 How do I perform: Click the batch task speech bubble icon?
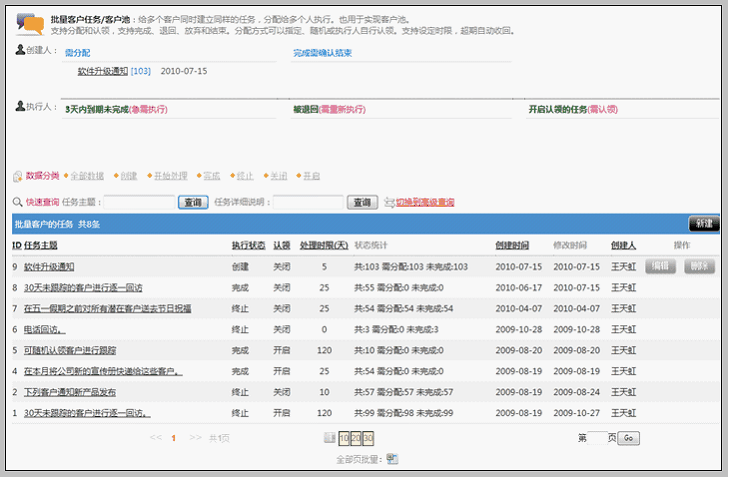[31, 25]
